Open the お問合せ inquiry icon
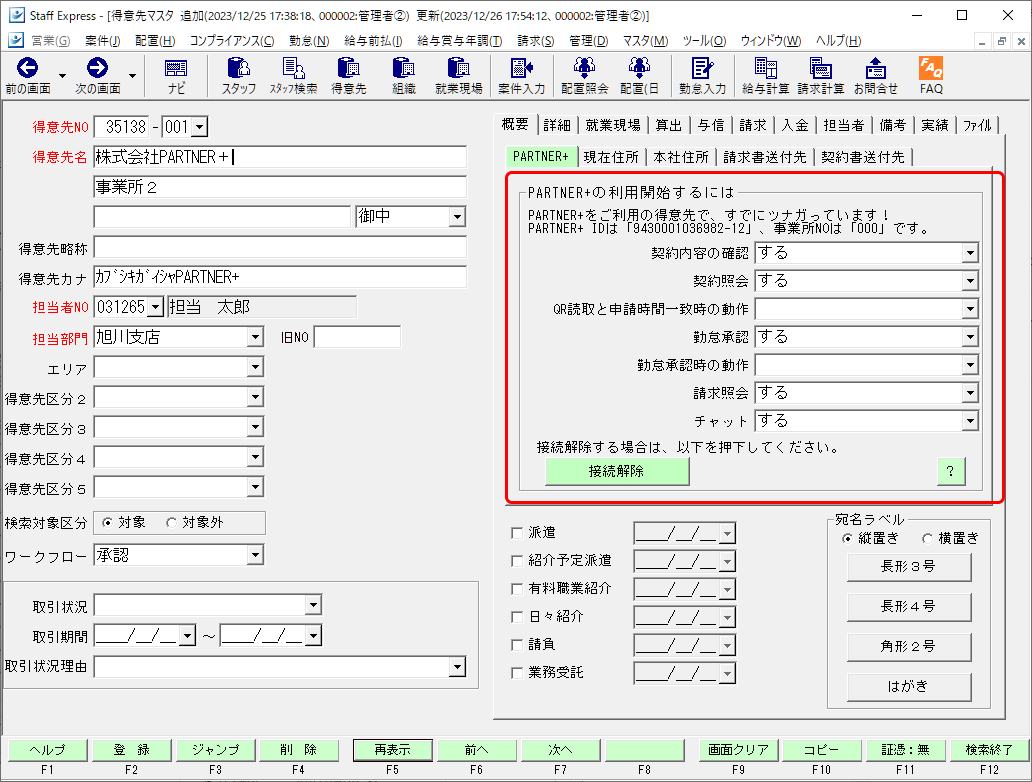 (875, 68)
